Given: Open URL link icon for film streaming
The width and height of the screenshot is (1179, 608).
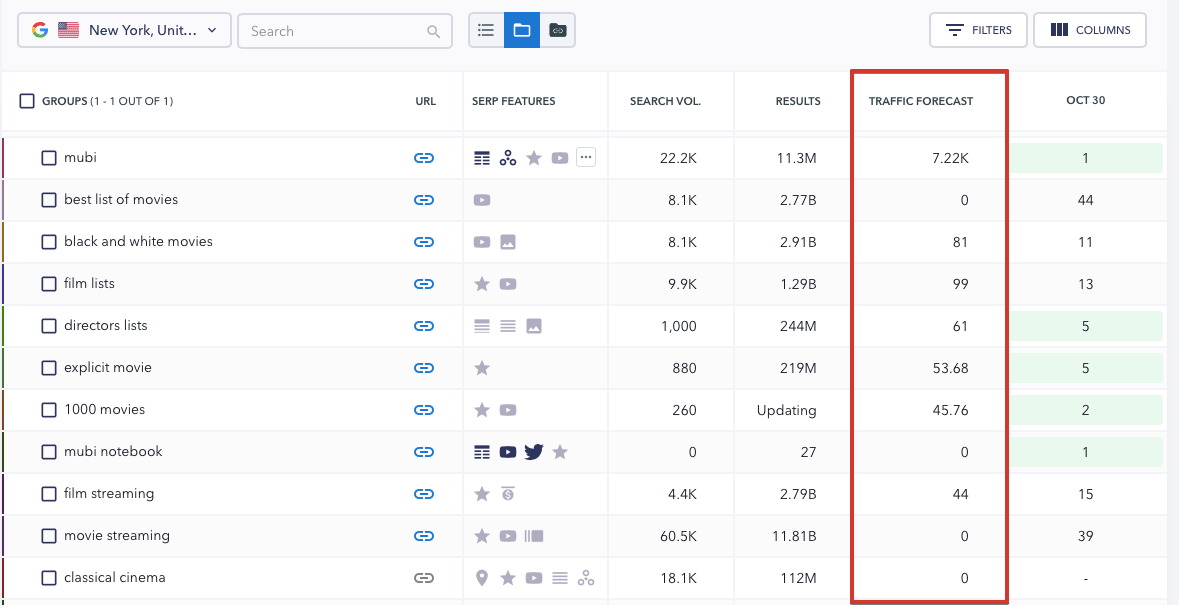Looking at the screenshot, I should pyautogui.click(x=424, y=495).
